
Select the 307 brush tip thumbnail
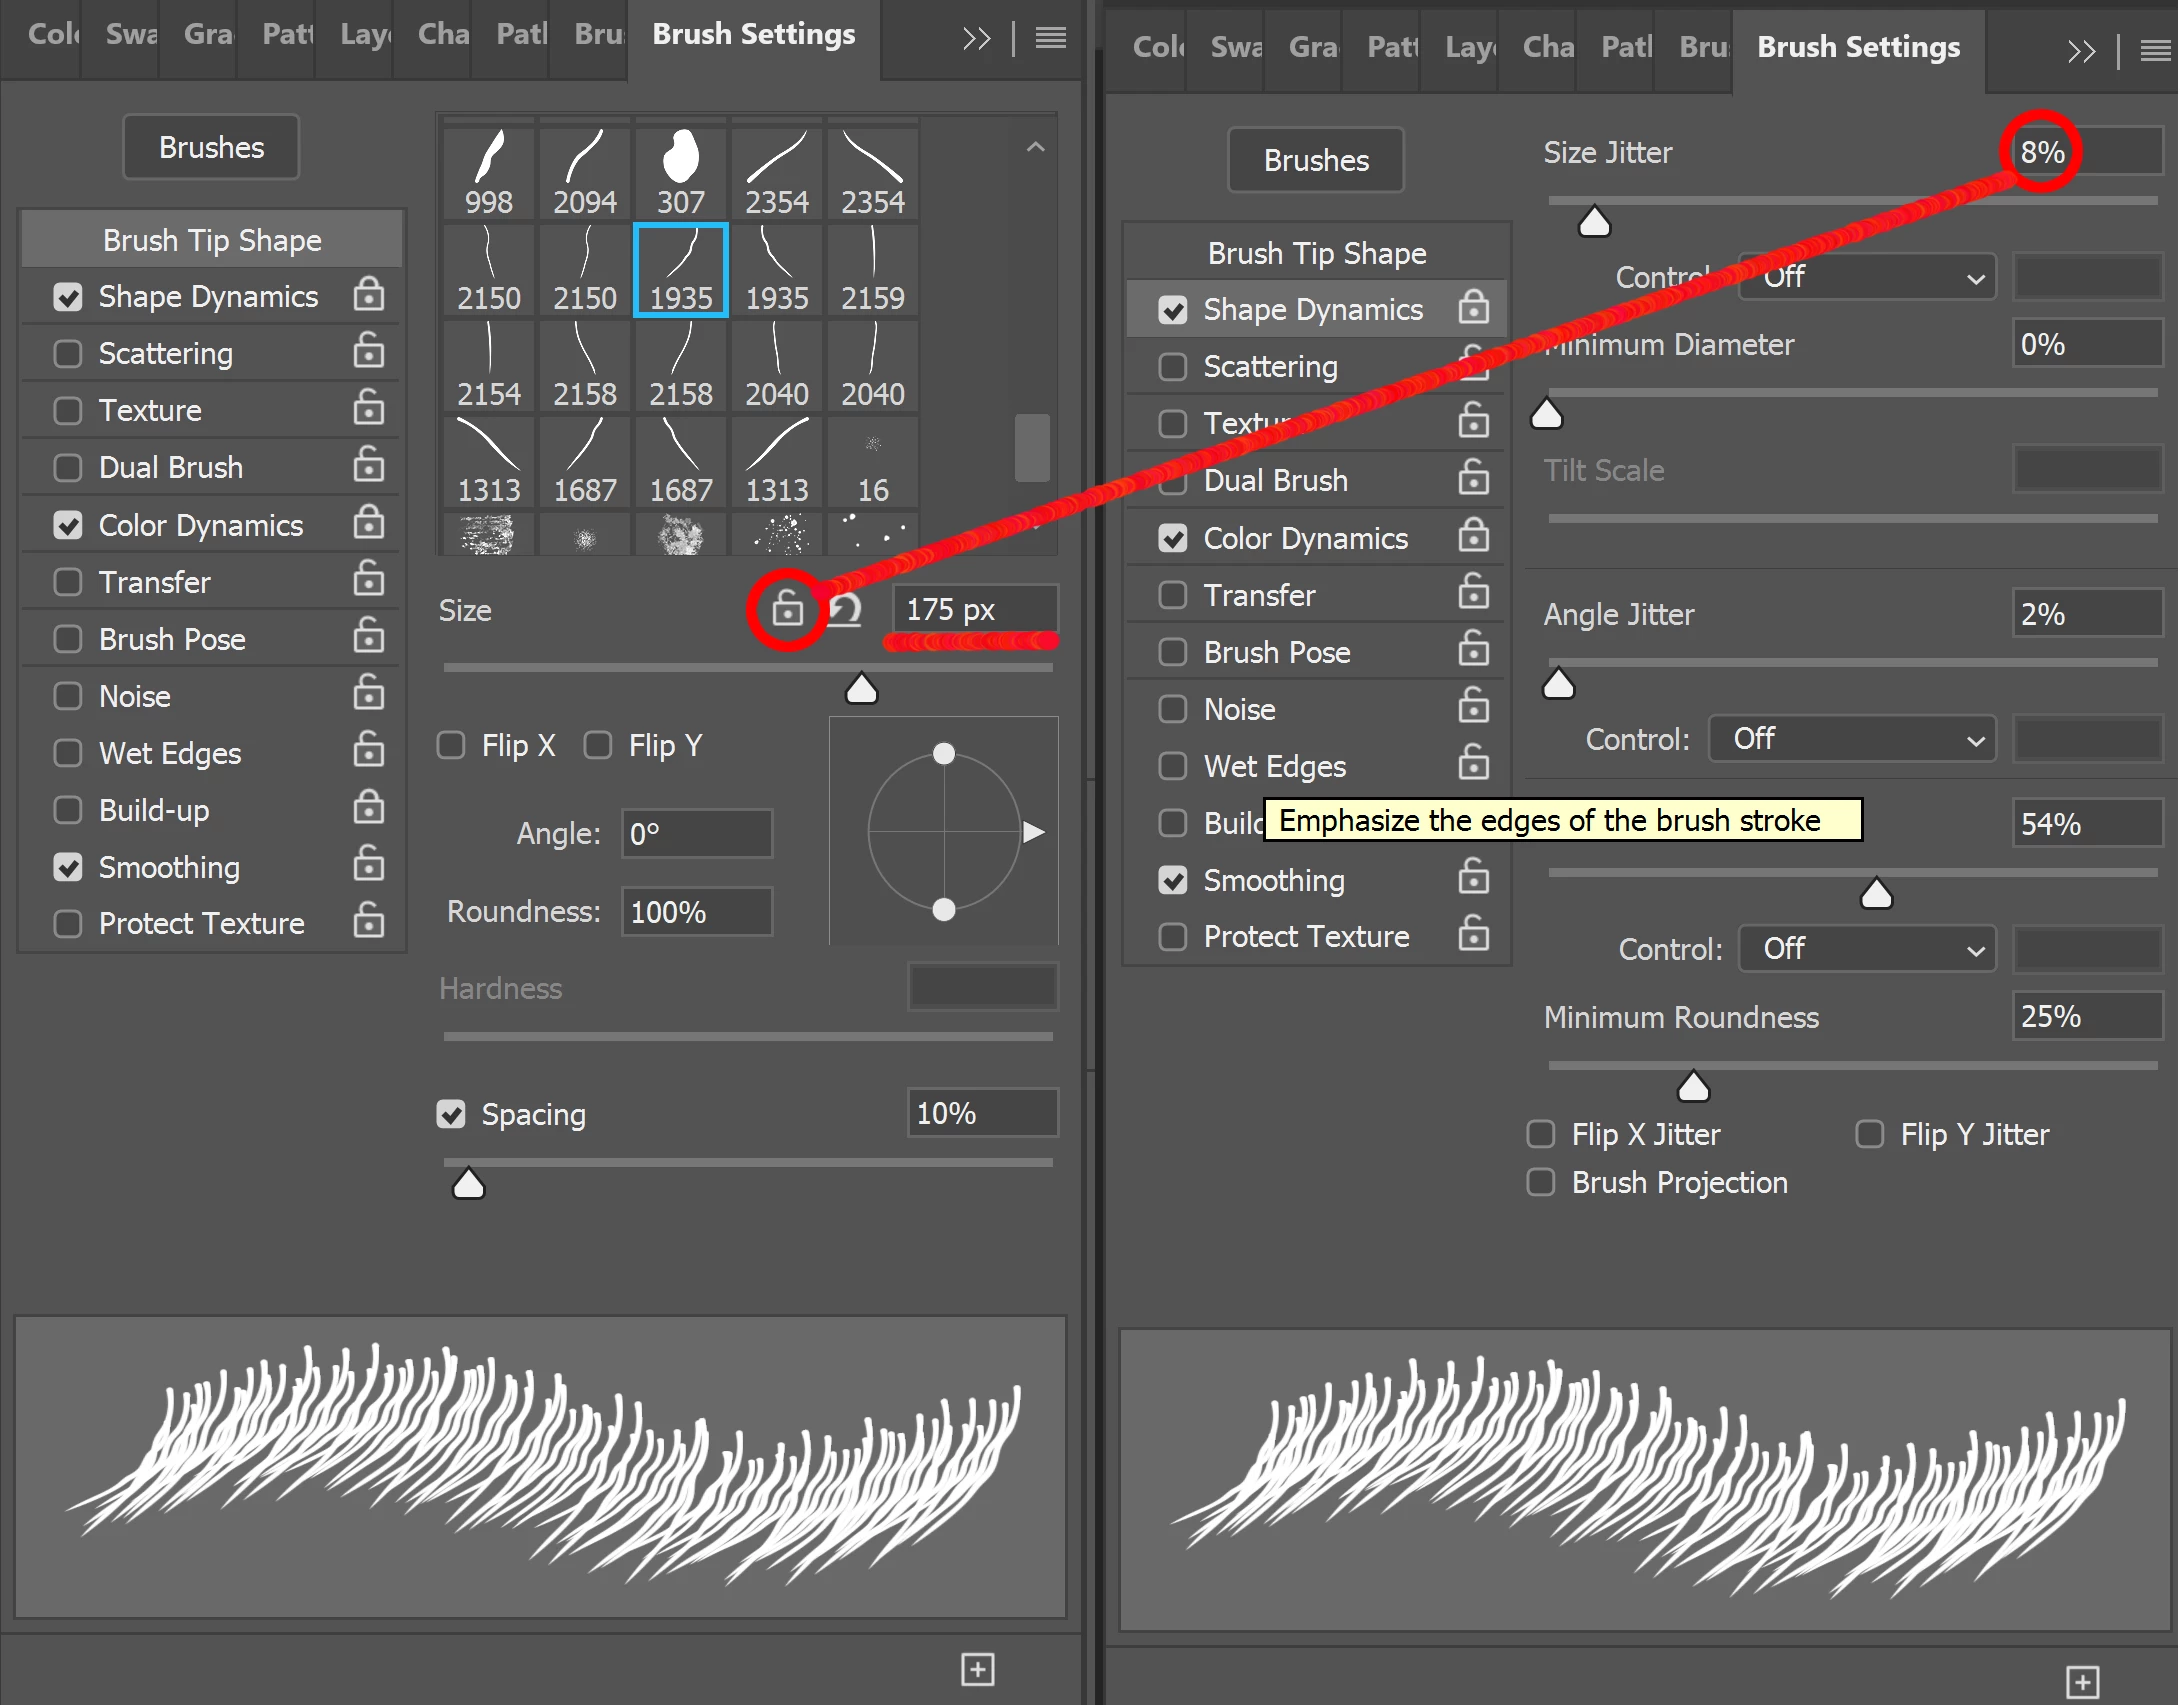(681, 172)
